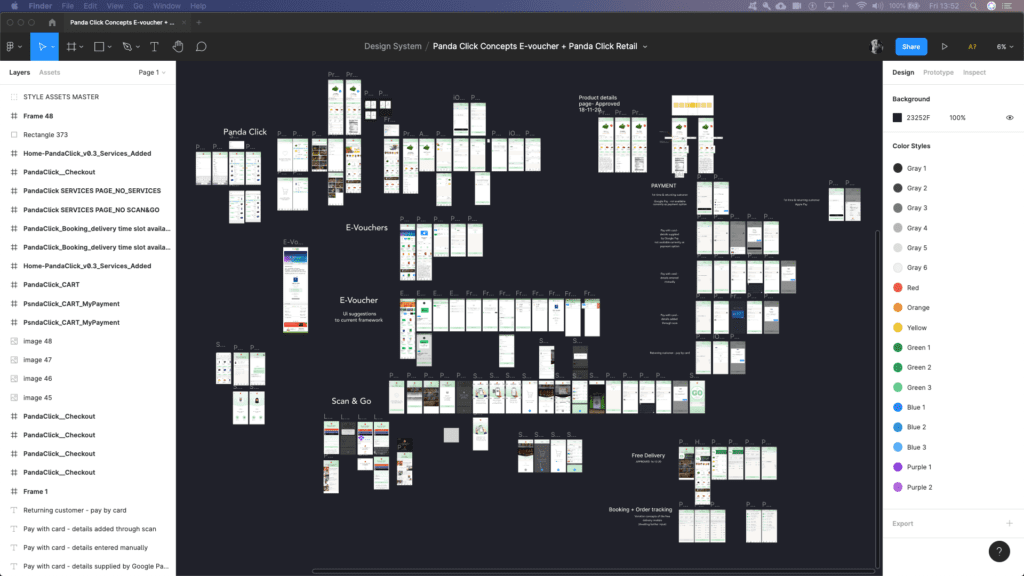Select the Comment tool

[x=201, y=46]
